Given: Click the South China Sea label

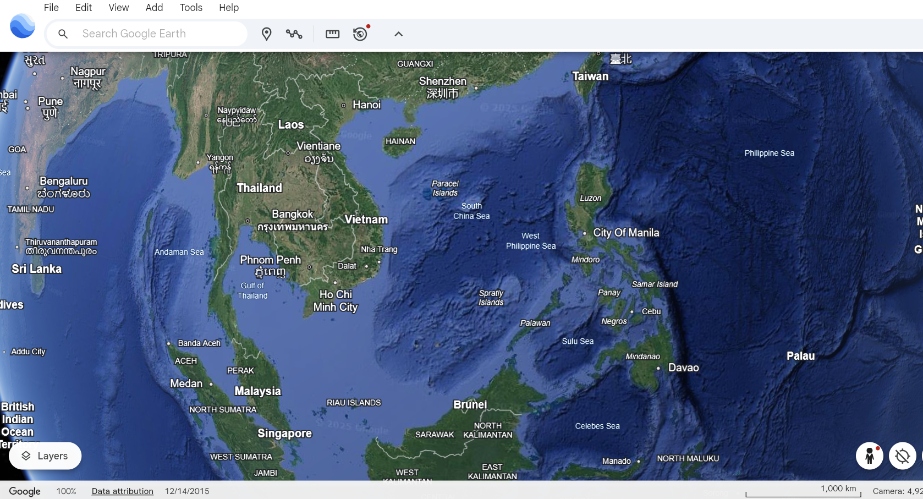Looking at the screenshot, I should tap(472, 211).
